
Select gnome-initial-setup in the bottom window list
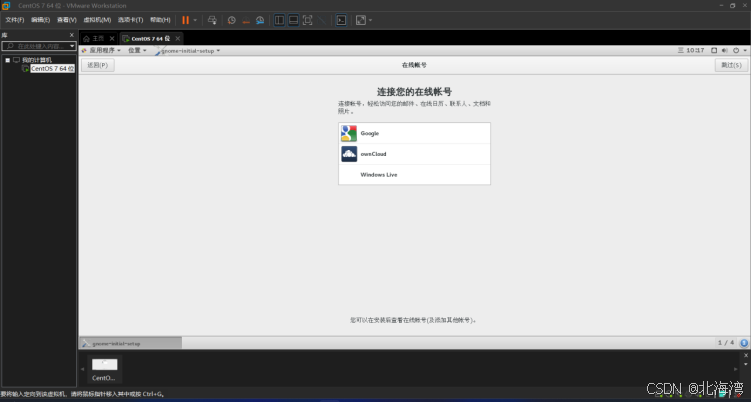point(130,343)
